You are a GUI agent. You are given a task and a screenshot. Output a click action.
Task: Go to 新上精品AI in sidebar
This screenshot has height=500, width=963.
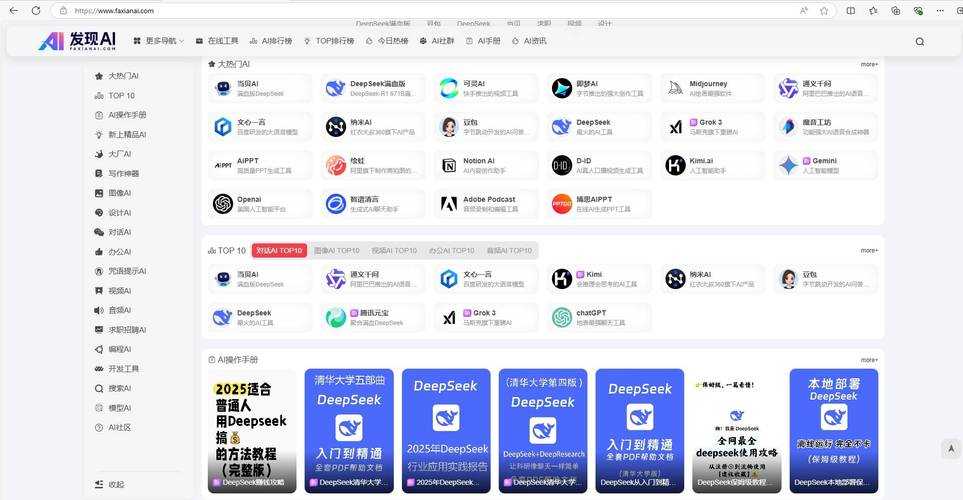(120, 135)
